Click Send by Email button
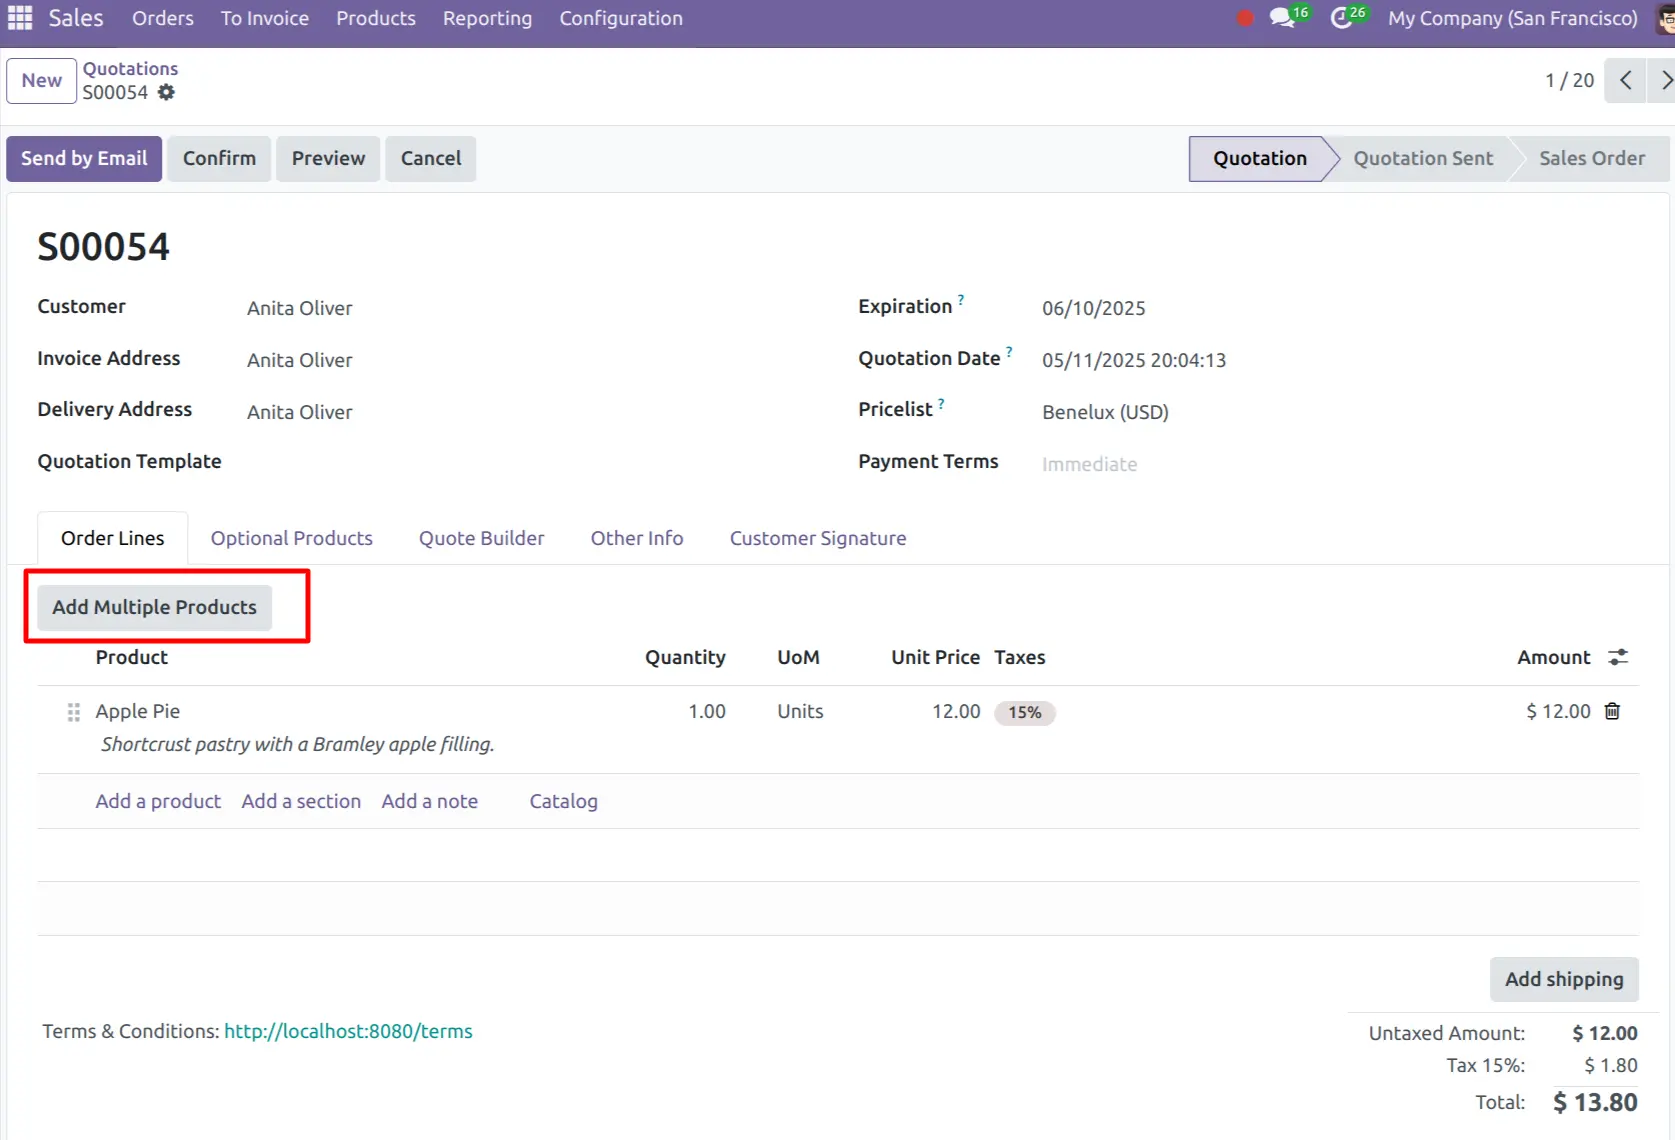 [x=84, y=158]
